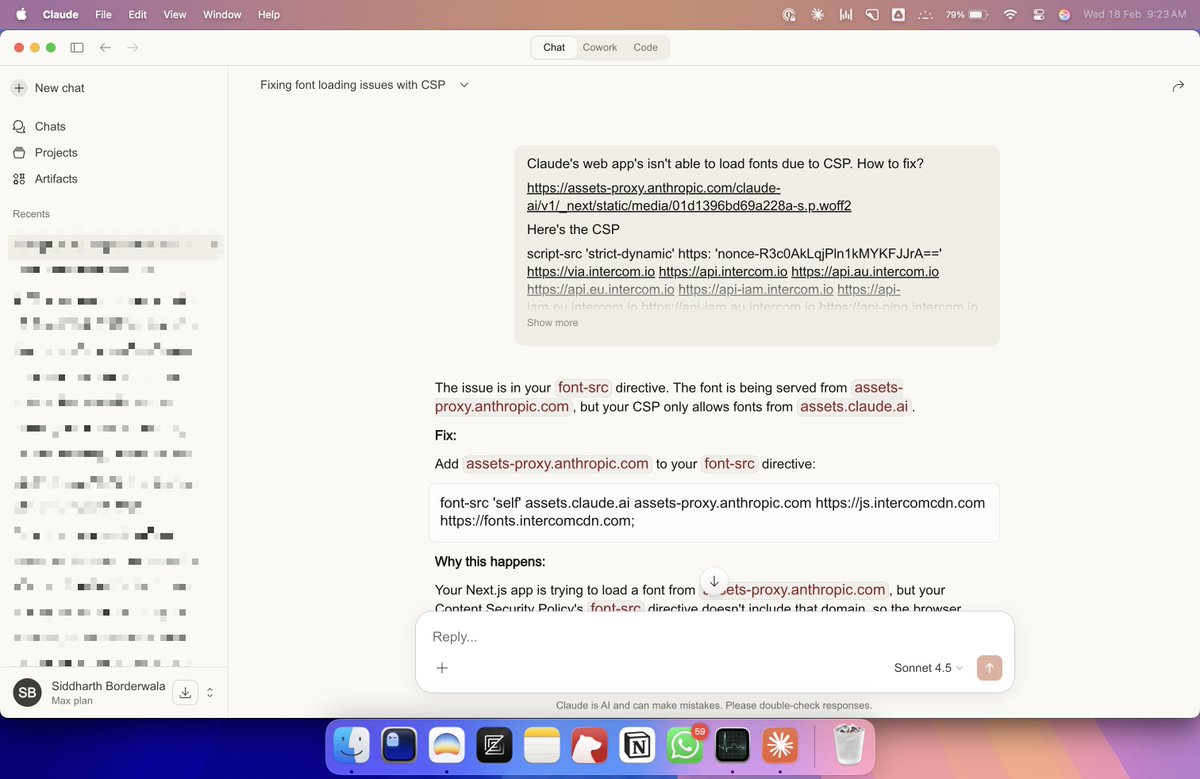
Task: Open Claude from the Dock
Action: (x=779, y=745)
